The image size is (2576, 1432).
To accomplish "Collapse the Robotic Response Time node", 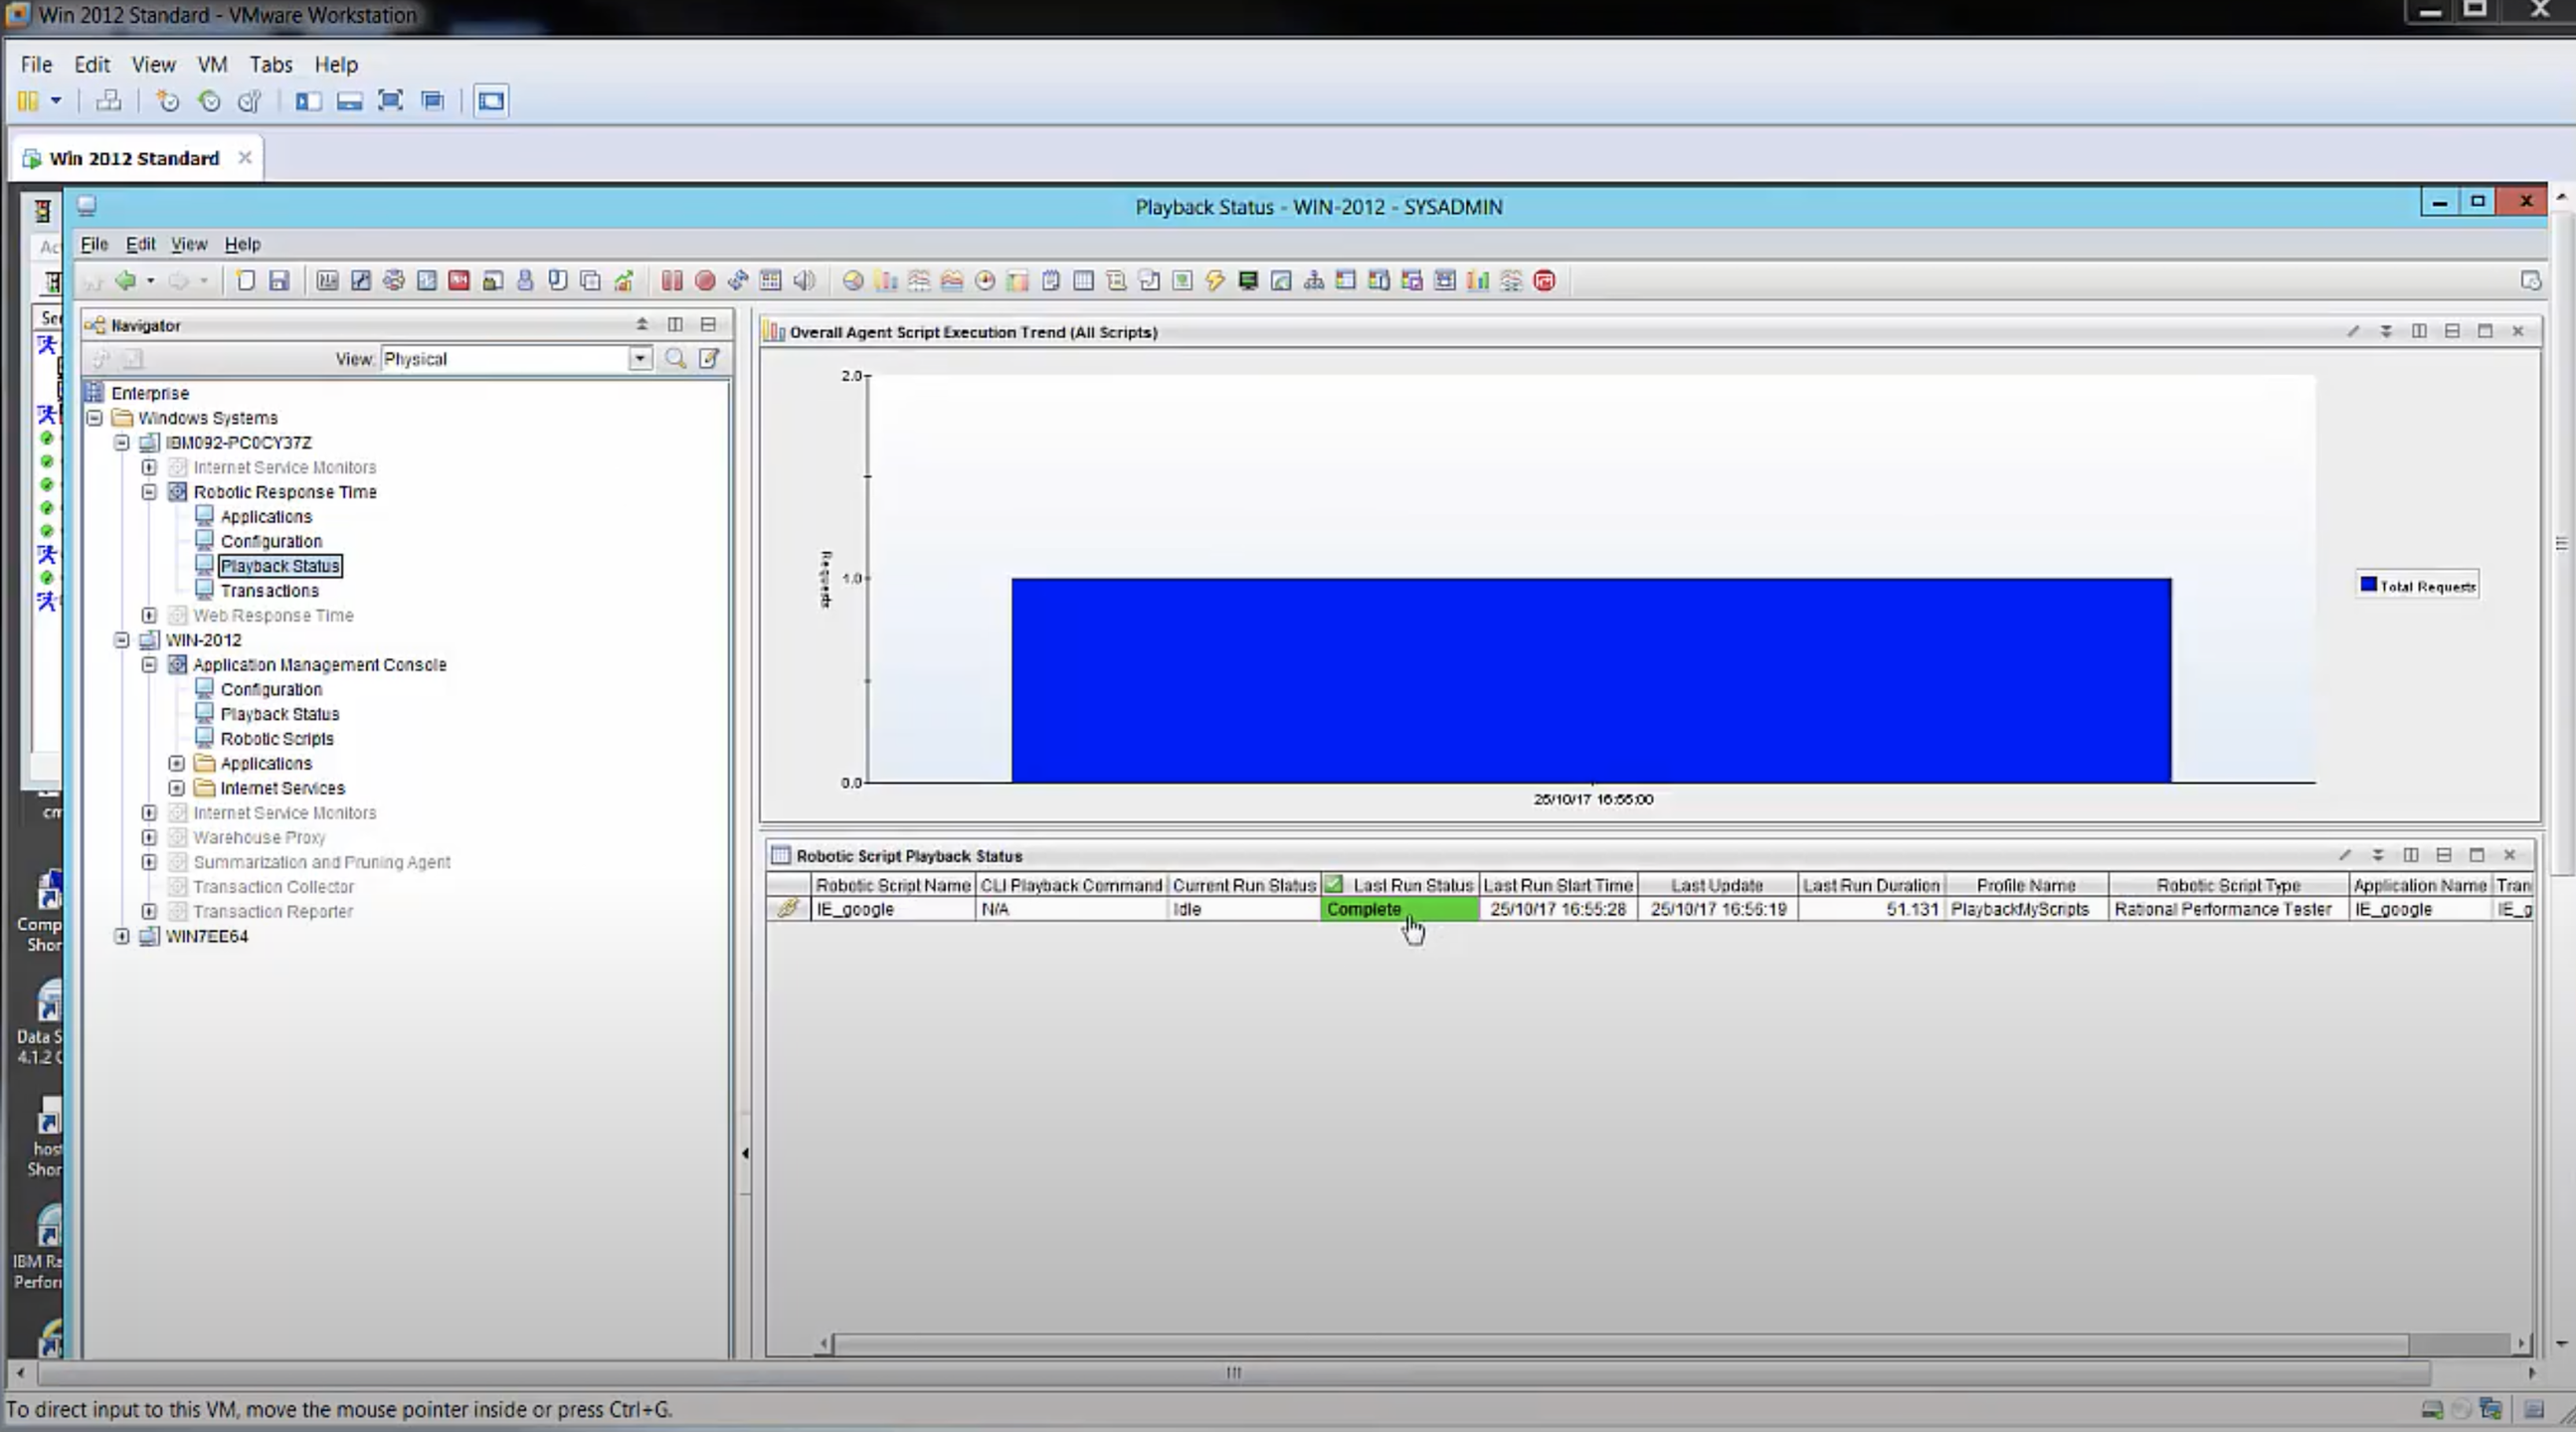I will pos(149,492).
